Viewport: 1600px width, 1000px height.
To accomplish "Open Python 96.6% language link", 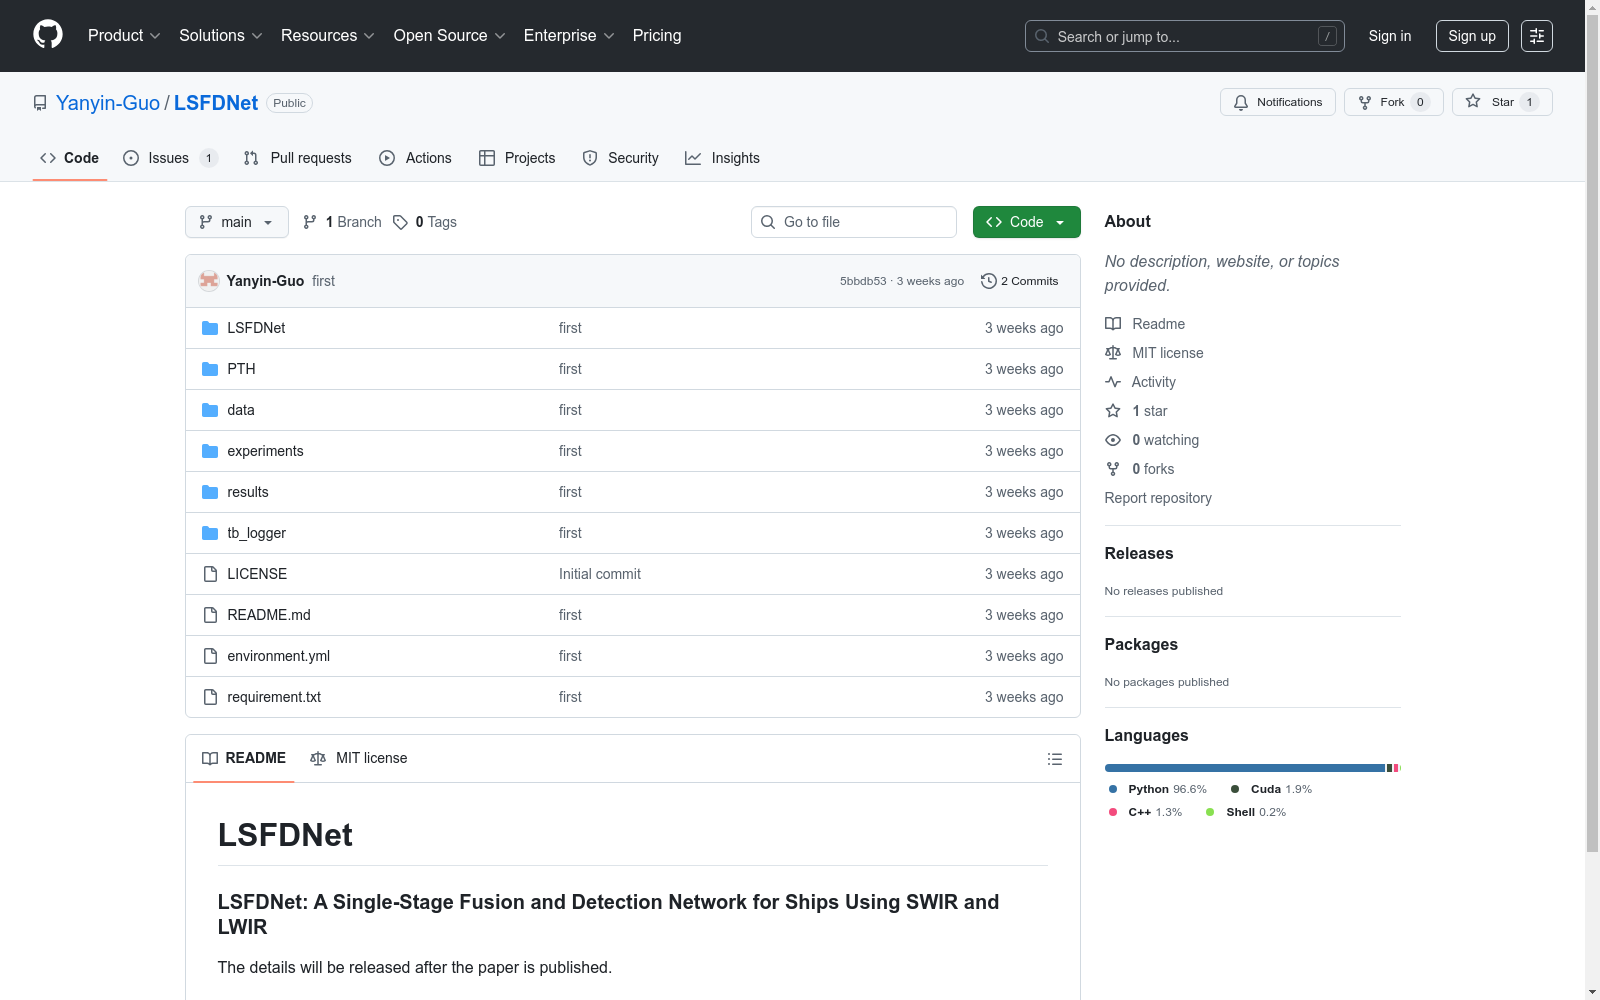I will [1158, 789].
